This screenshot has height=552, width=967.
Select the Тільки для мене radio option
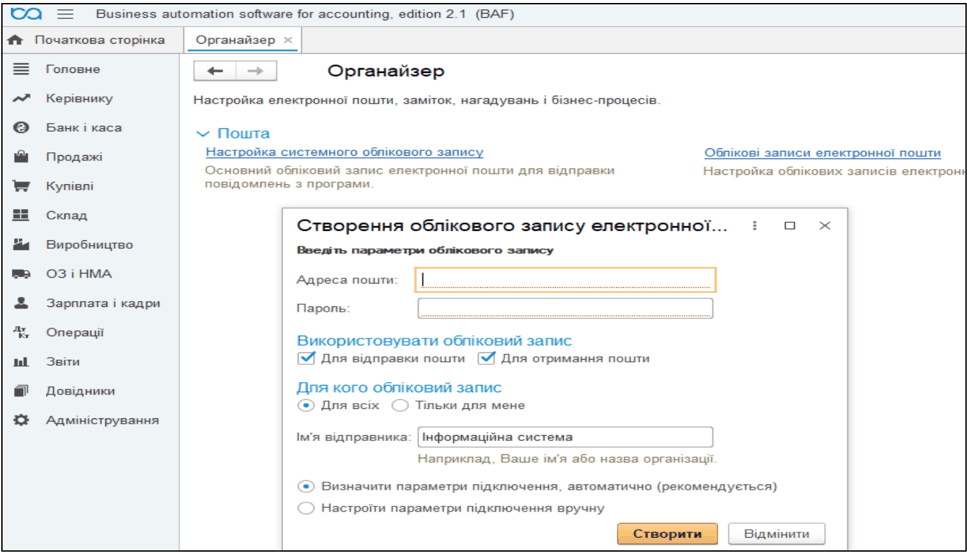click(400, 406)
